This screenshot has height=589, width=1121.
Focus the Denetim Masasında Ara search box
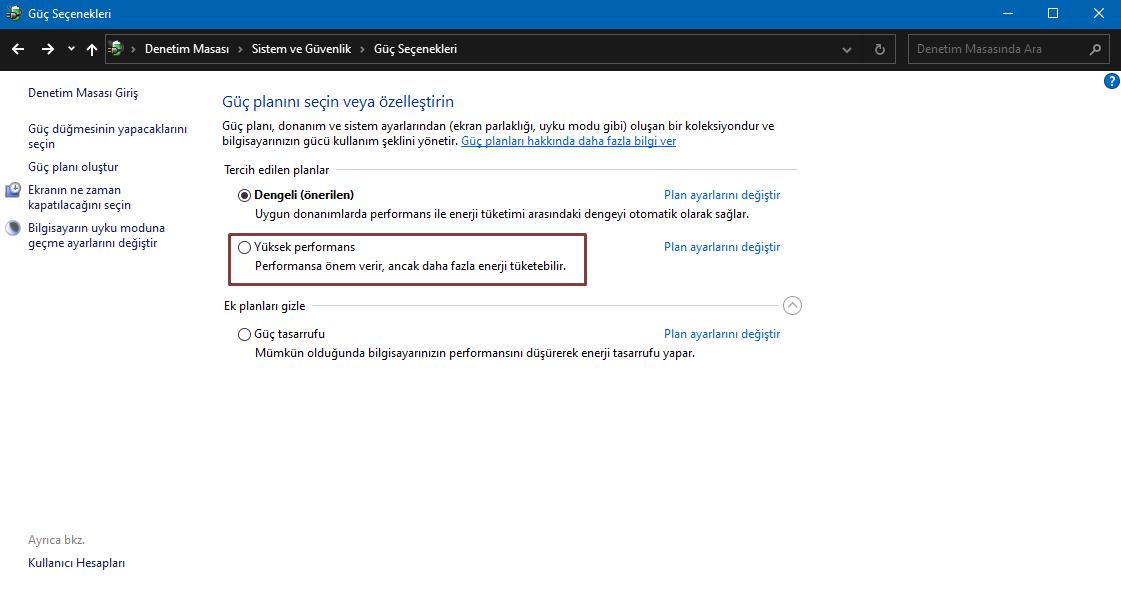pos(998,49)
